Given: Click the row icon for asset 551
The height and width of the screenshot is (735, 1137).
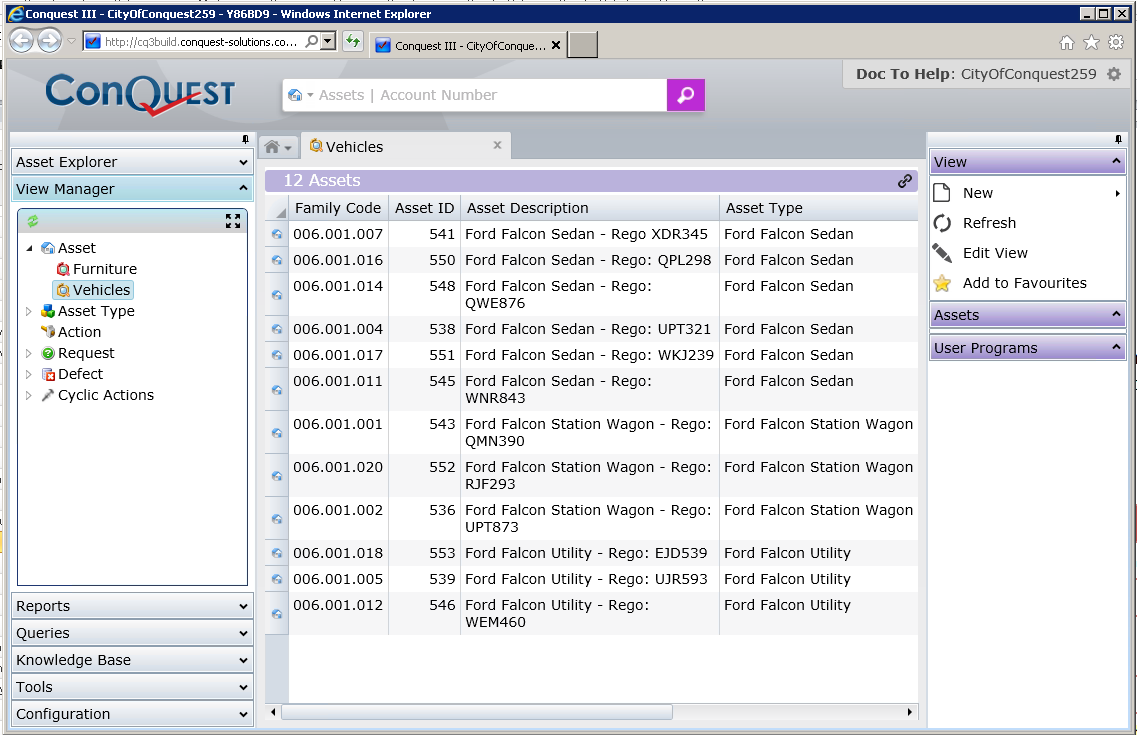Looking at the screenshot, I should coord(277,355).
